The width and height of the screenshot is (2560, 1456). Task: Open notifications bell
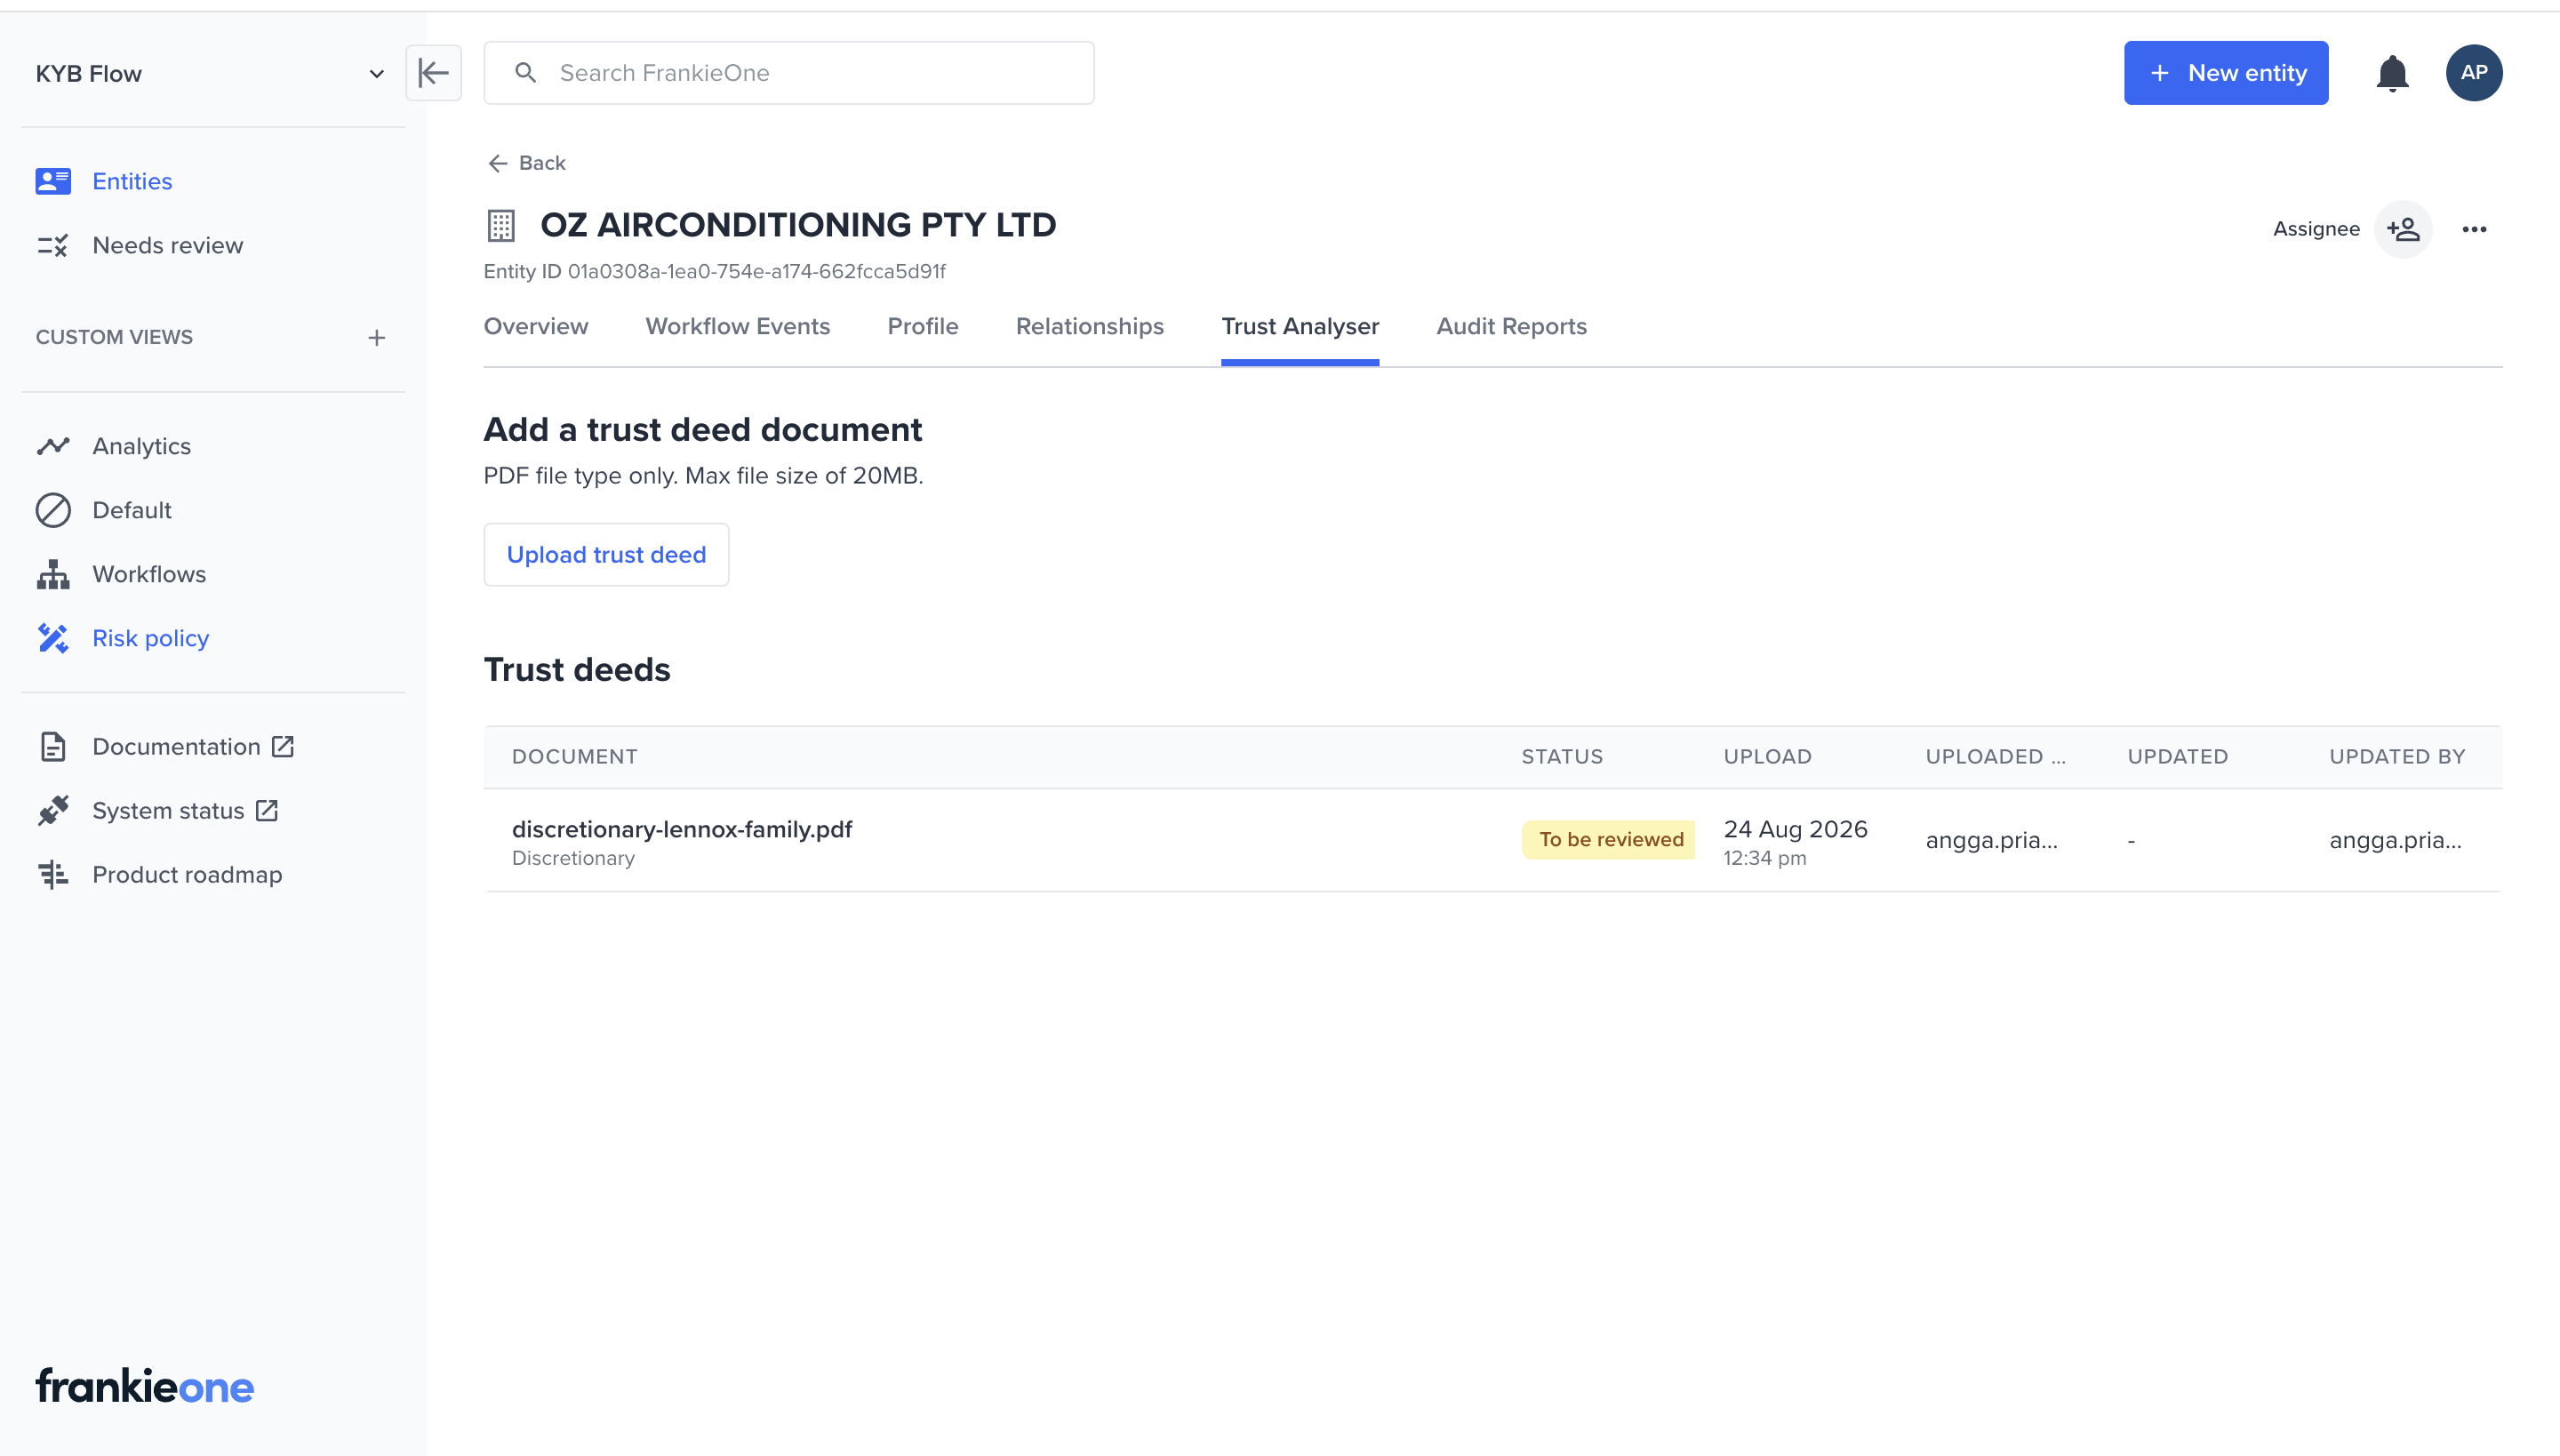pyautogui.click(x=2392, y=73)
